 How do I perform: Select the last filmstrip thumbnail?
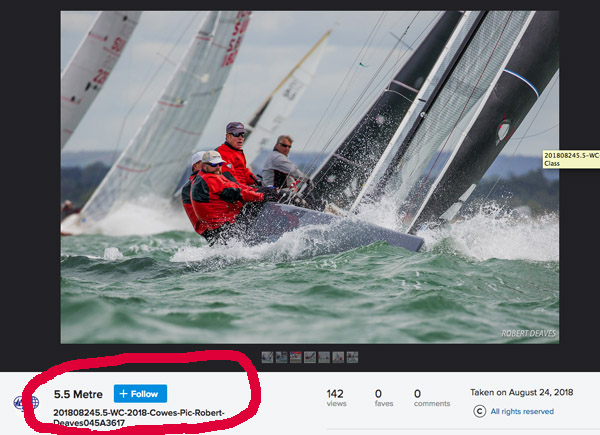click(352, 357)
